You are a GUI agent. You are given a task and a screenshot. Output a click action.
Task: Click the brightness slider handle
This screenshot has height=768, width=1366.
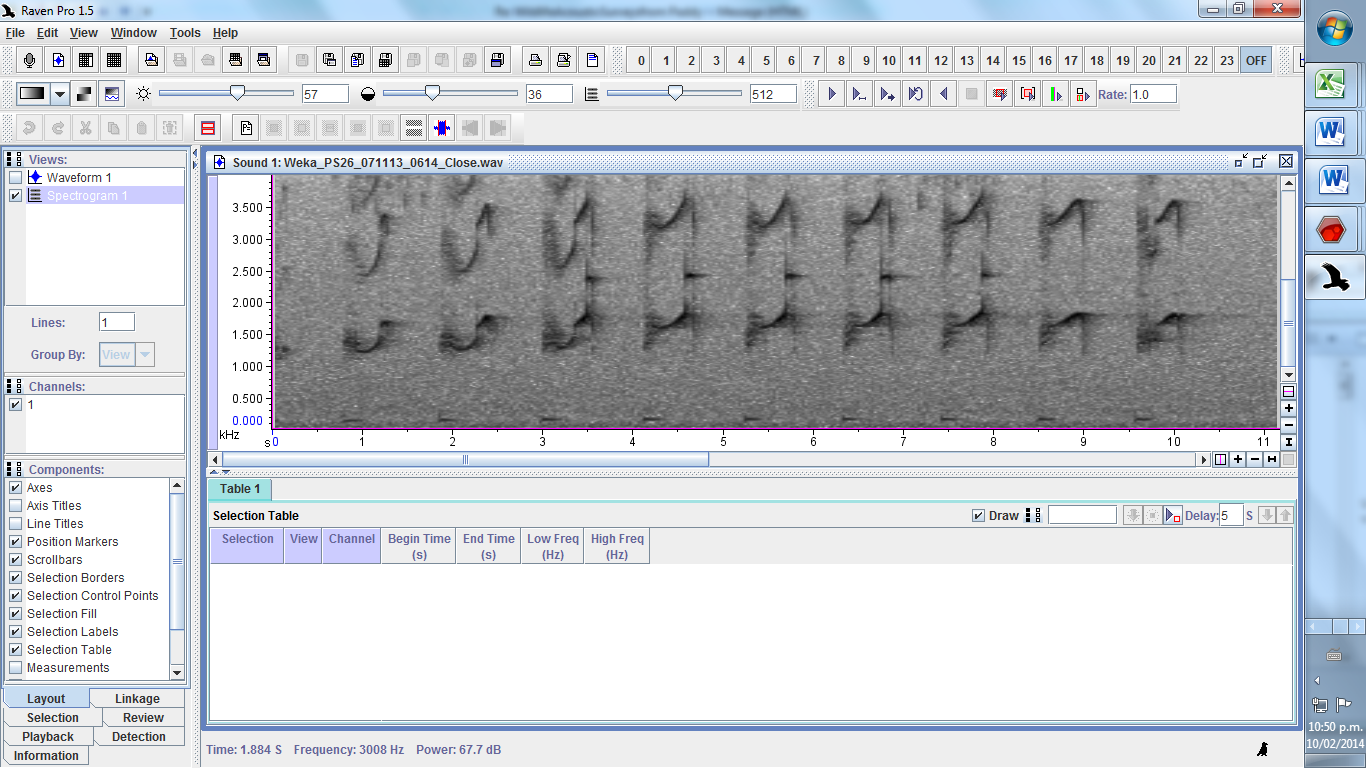click(237, 93)
